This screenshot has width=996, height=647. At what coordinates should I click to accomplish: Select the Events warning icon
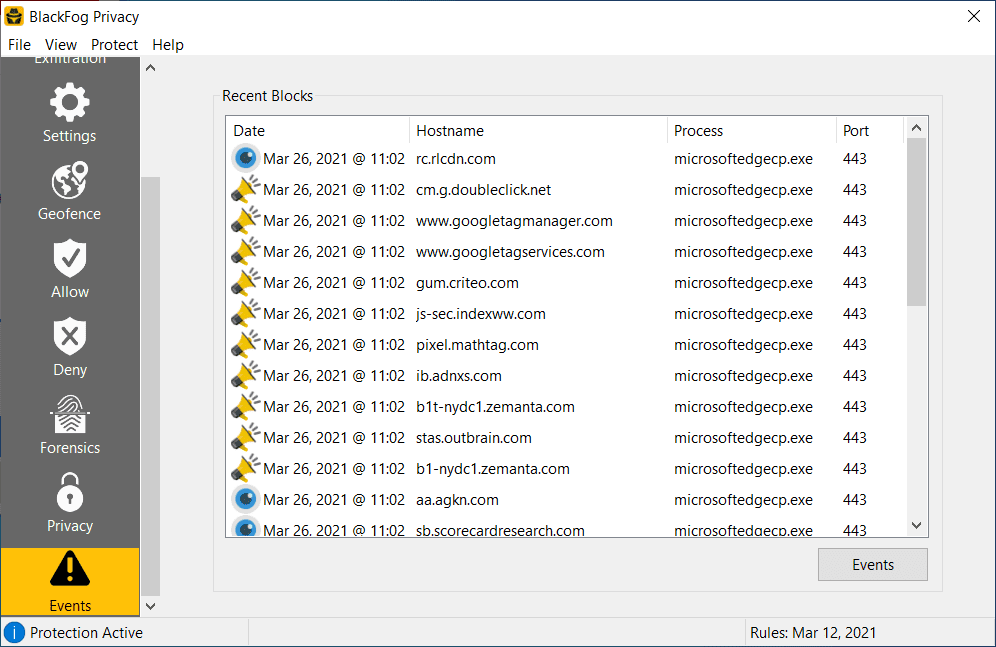70,569
